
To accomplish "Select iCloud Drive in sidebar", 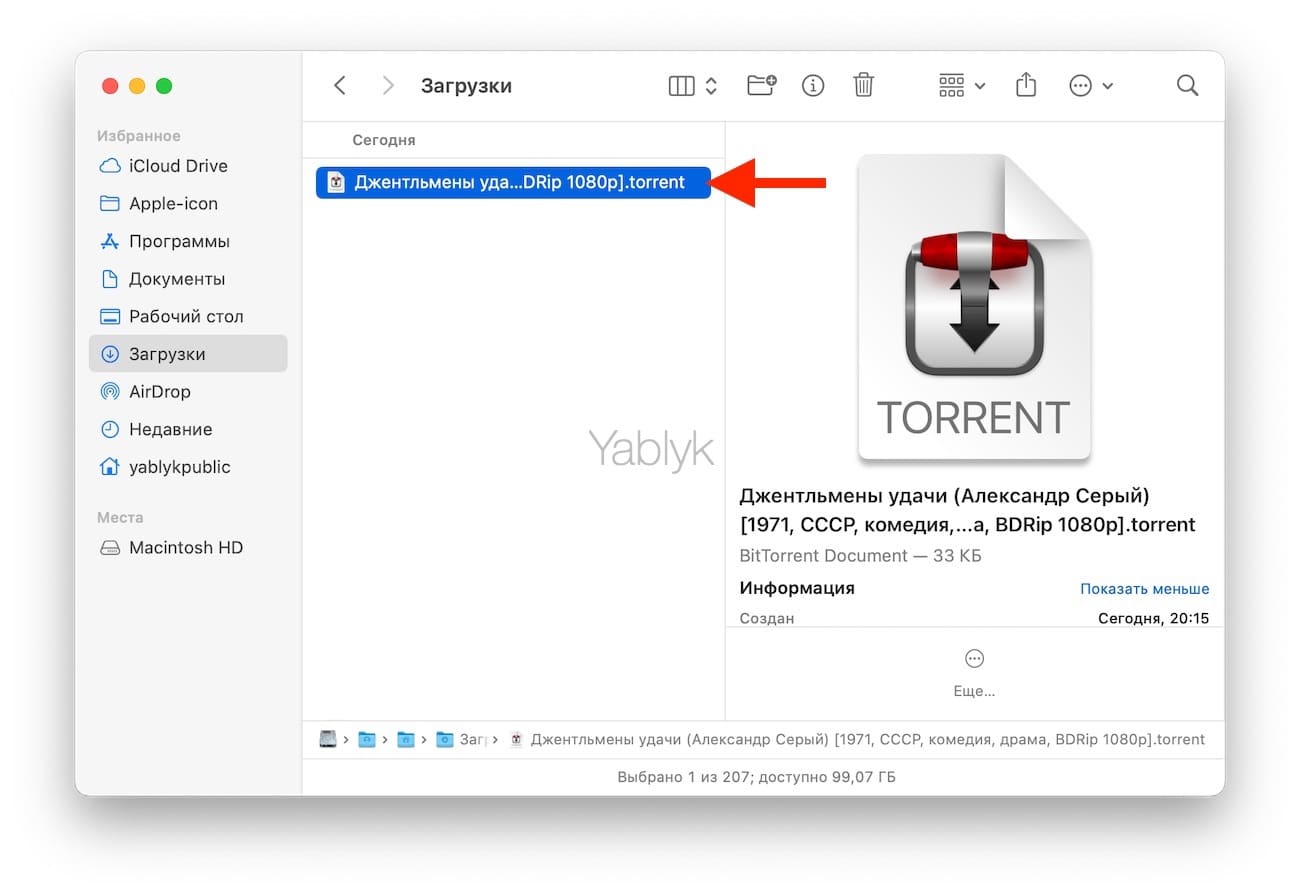I will [177, 166].
